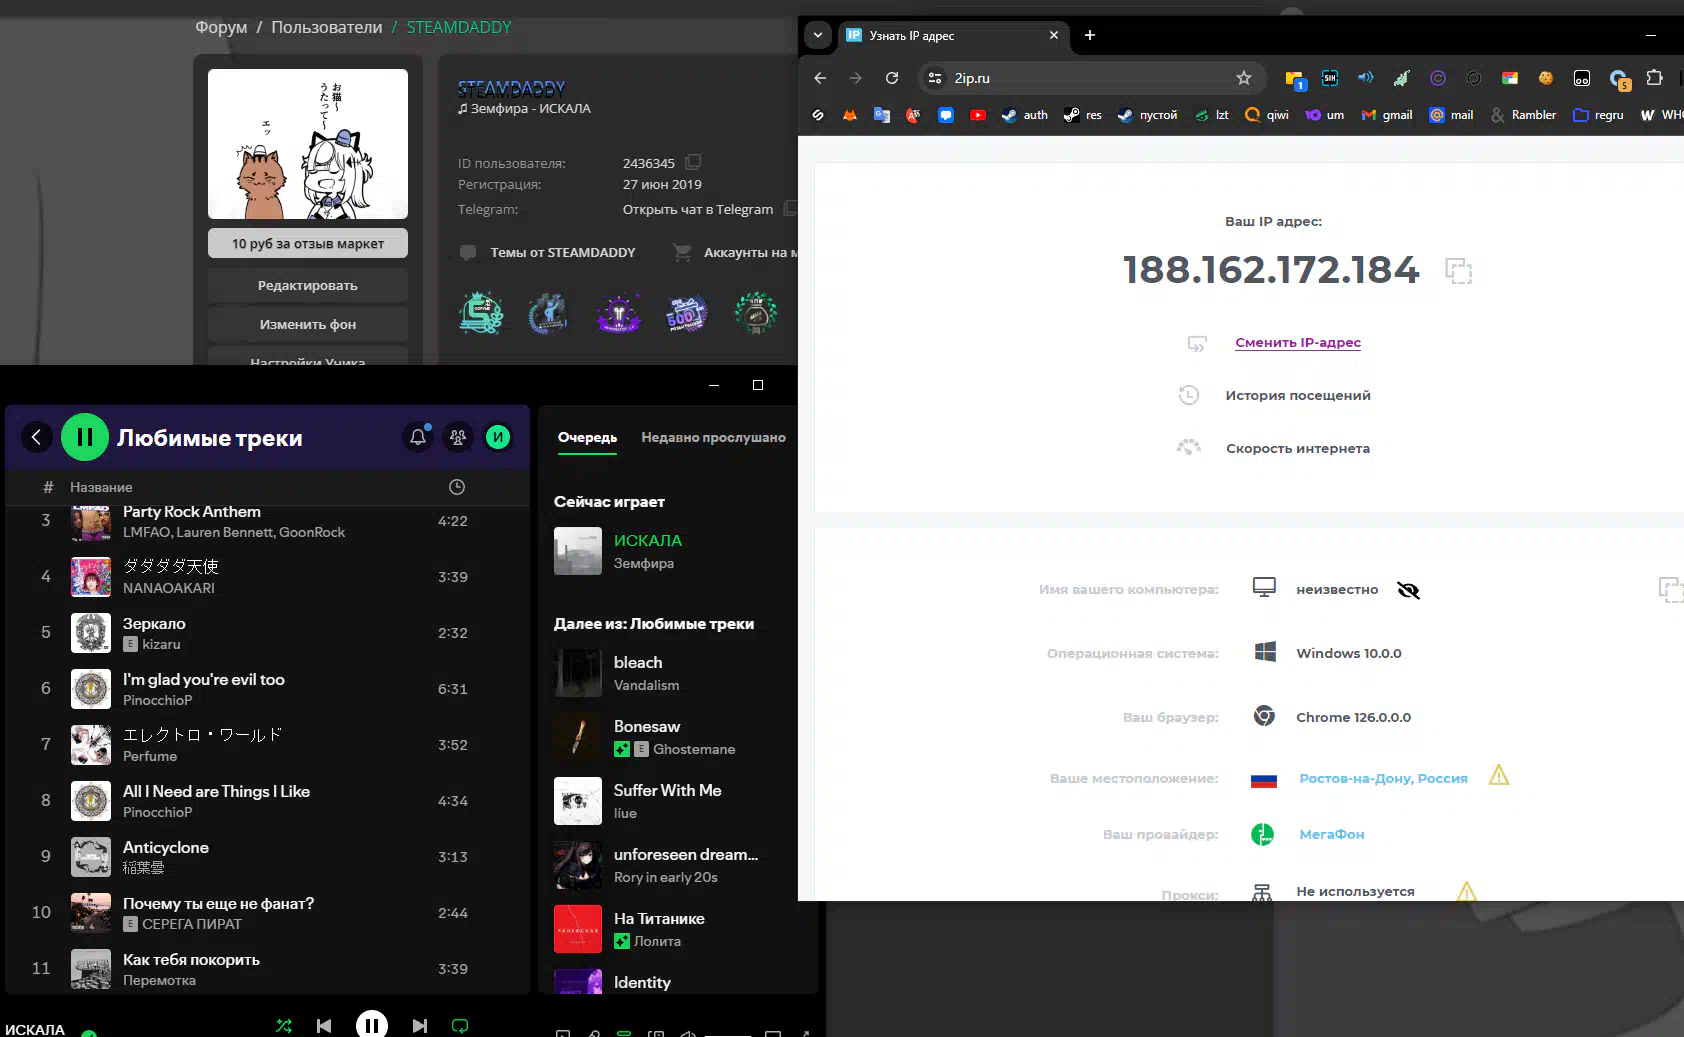Copy IP address 188.162.172.184 icon
The width and height of the screenshot is (1684, 1037).
1459,270
